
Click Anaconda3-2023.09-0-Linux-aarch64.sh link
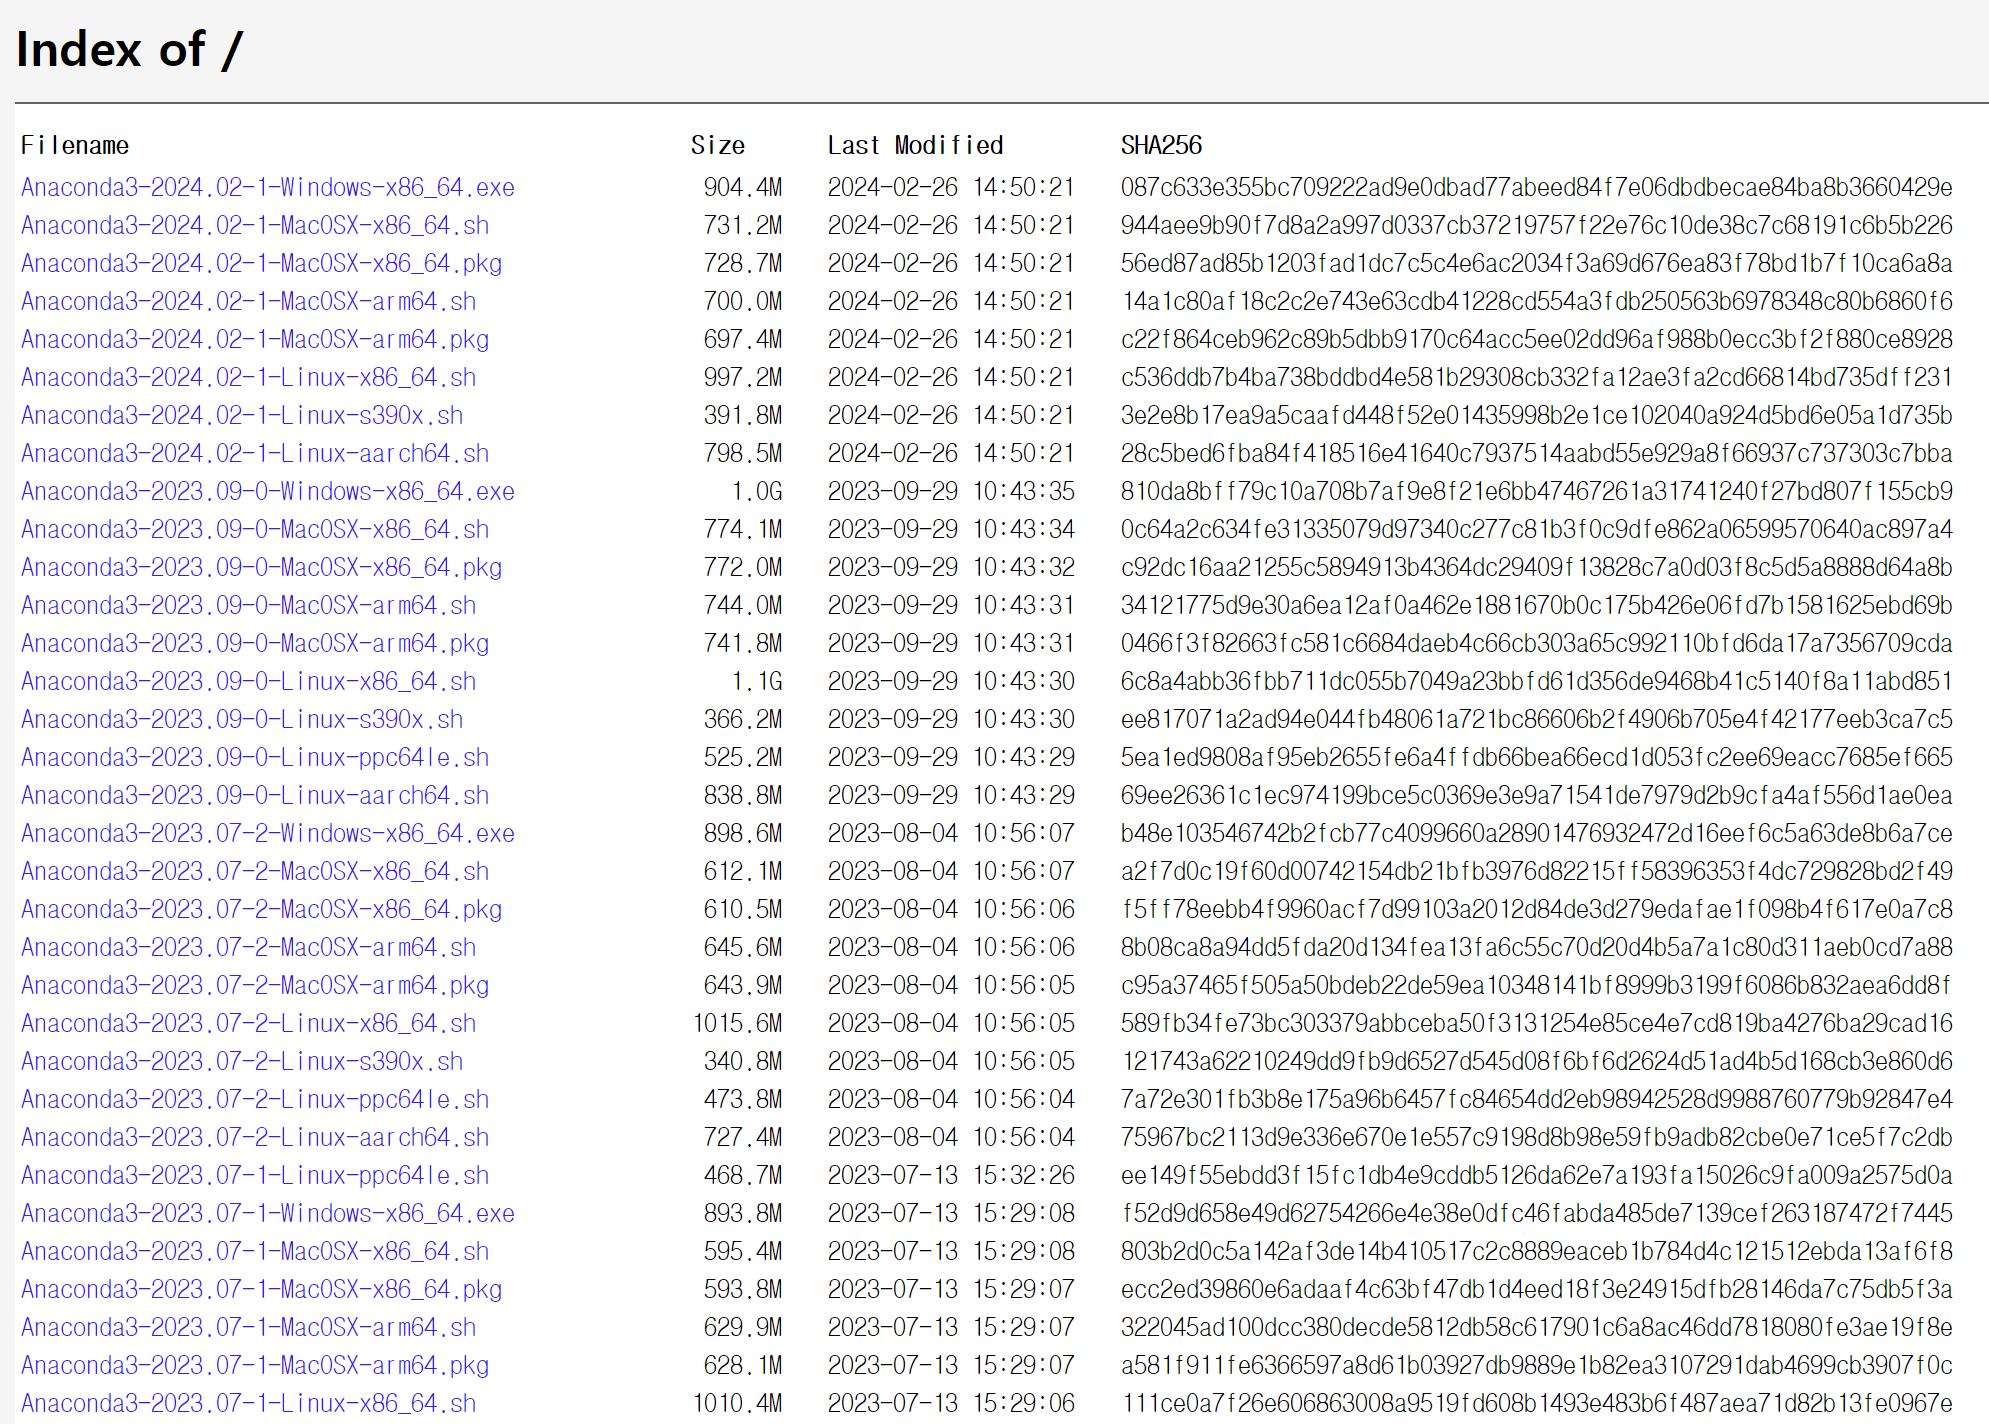tap(254, 796)
